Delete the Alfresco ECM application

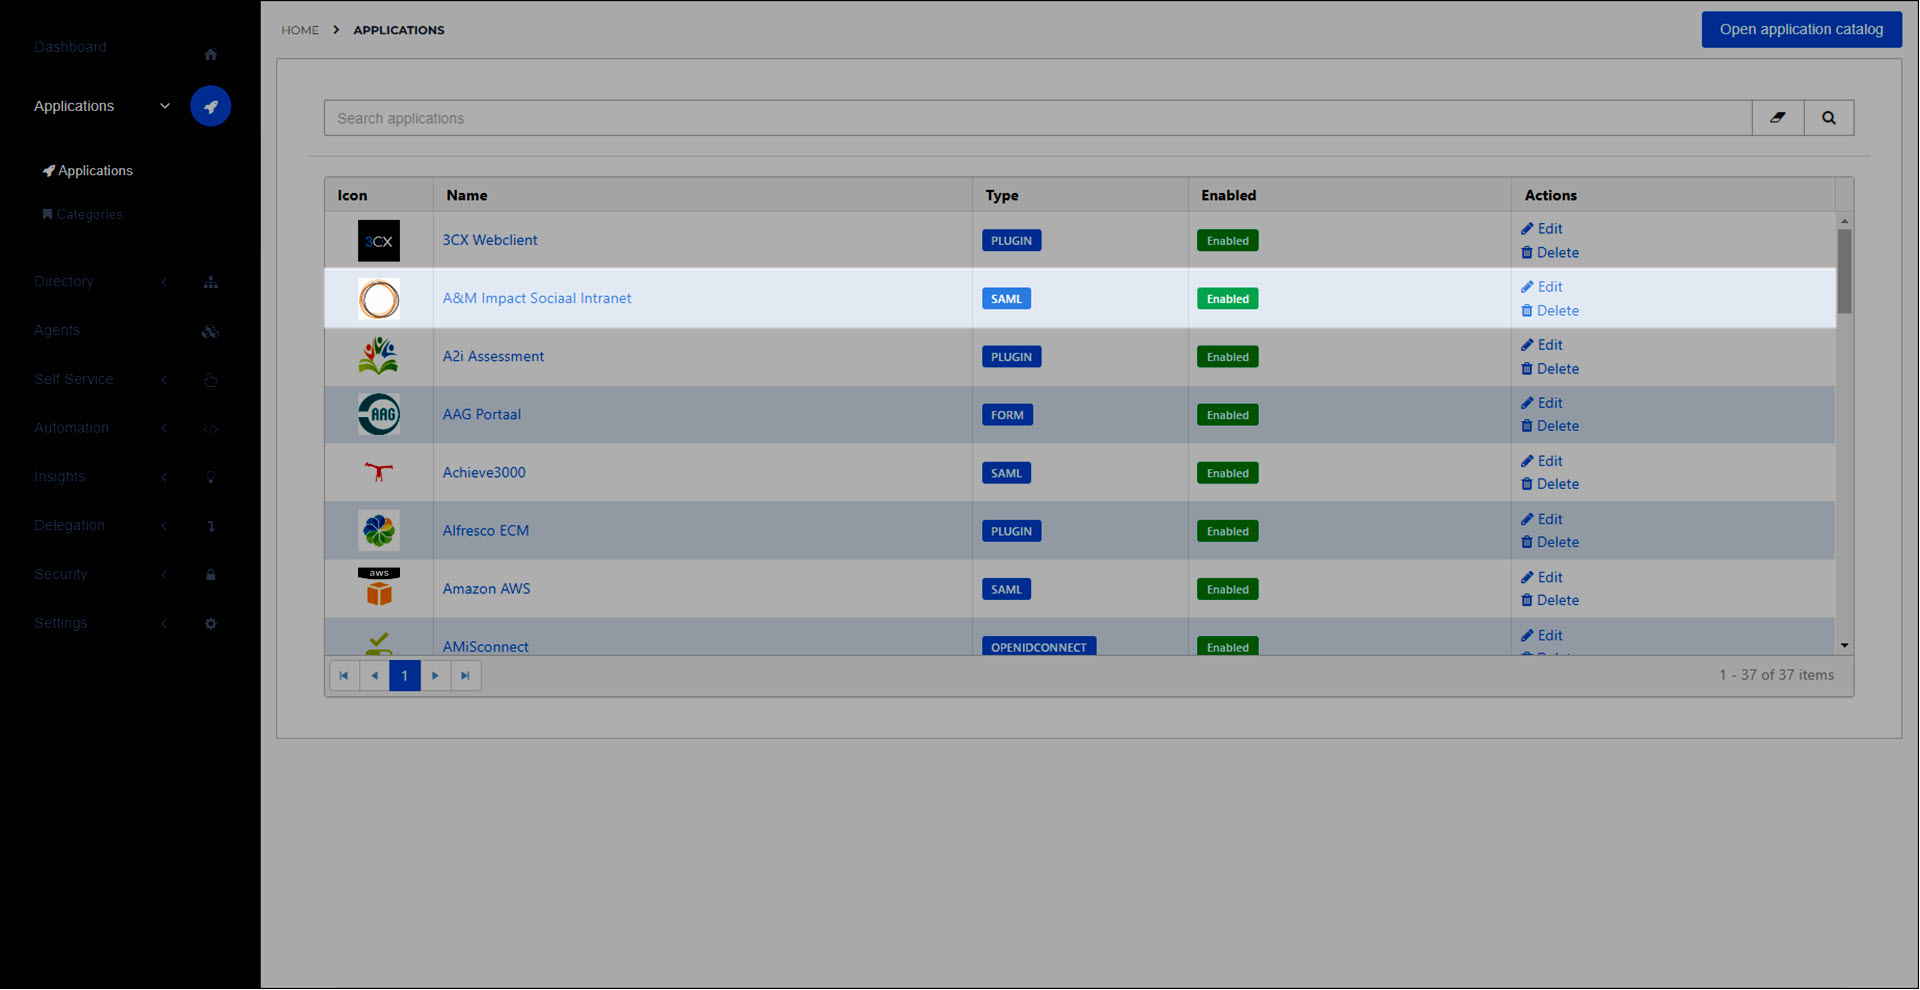tap(1550, 542)
